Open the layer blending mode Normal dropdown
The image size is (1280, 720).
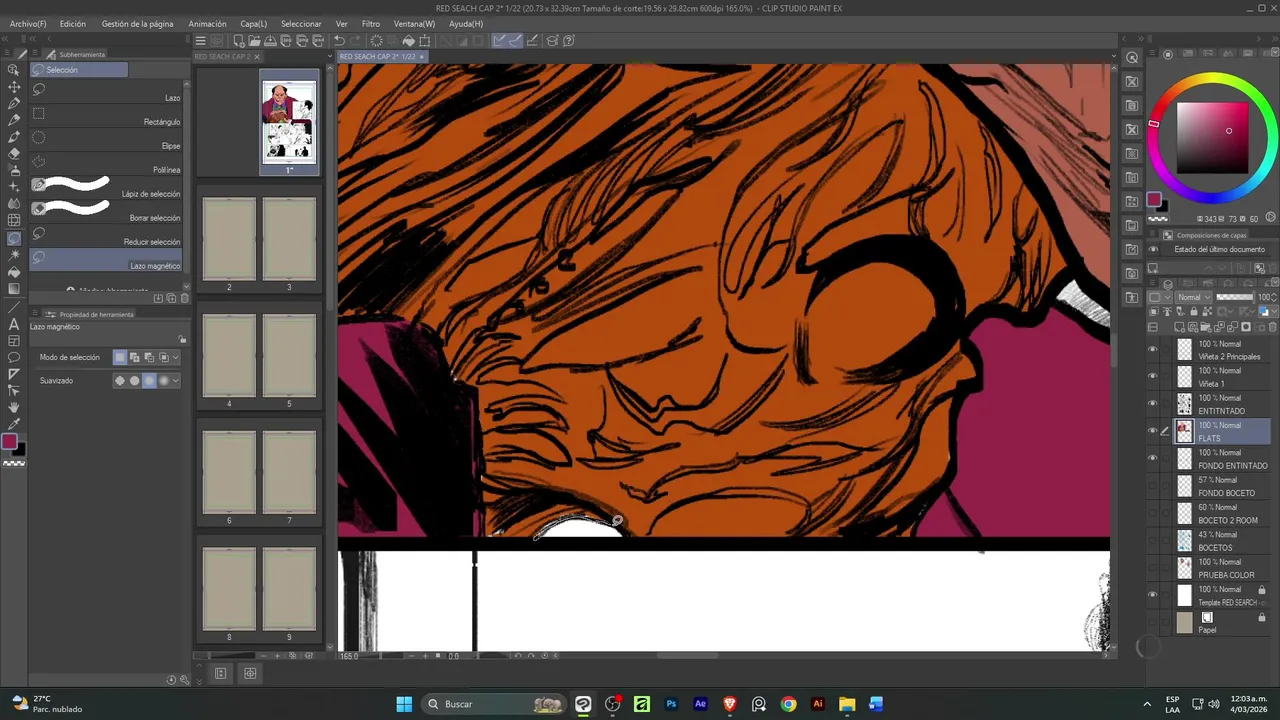(1194, 298)
